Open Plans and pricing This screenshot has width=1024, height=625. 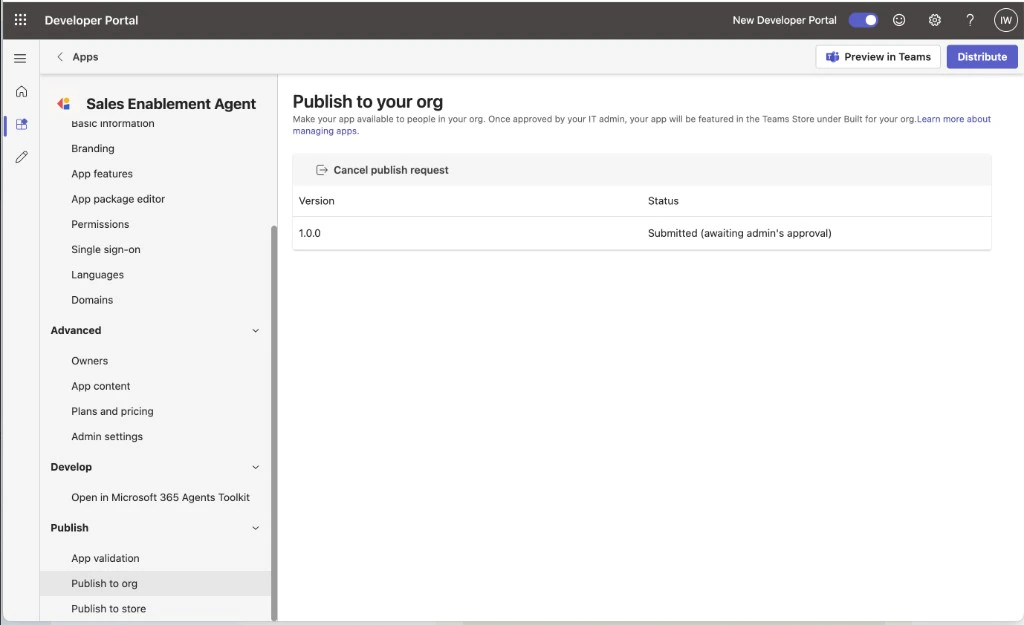point(112,411)
